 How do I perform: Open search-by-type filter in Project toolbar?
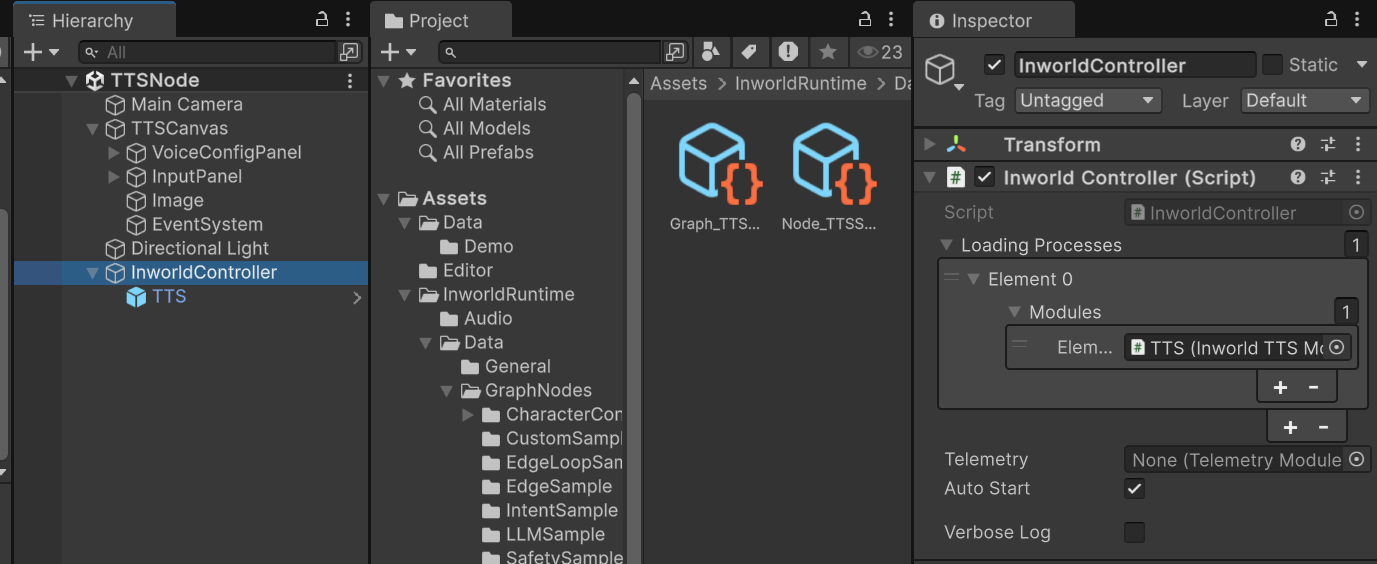tap(710, 52)
